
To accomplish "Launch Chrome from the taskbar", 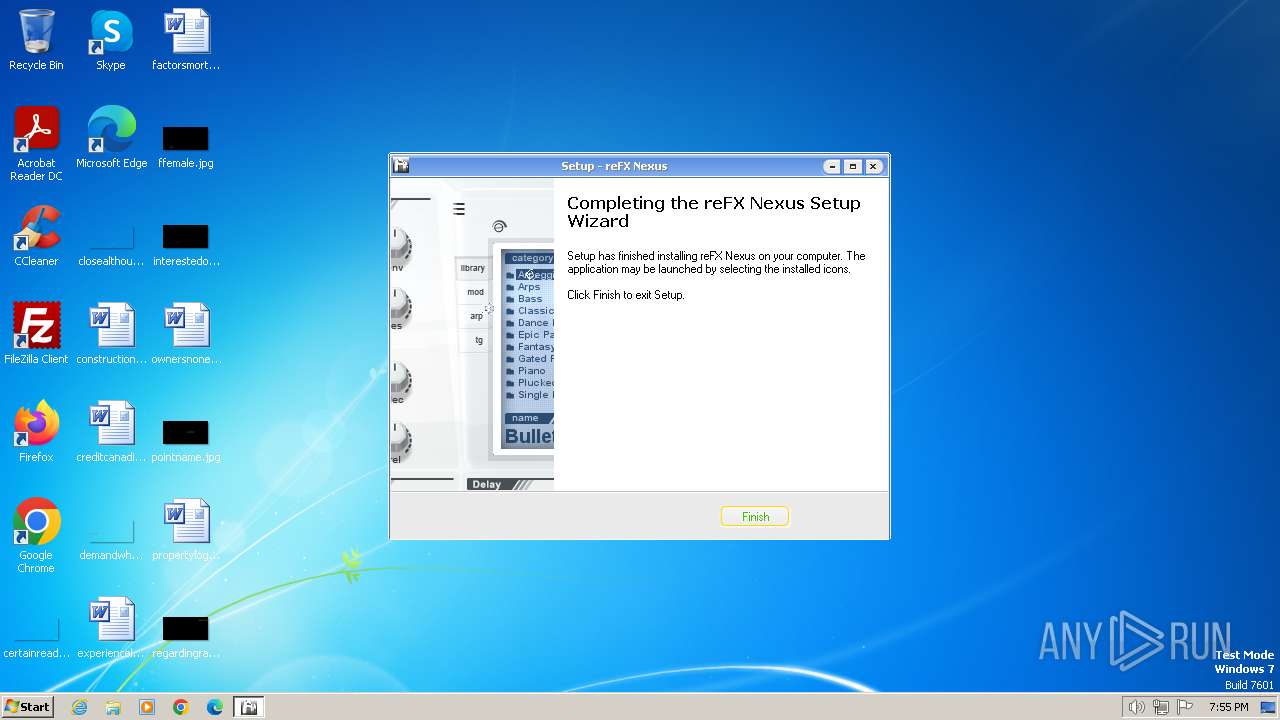I will tap(181, 707).
